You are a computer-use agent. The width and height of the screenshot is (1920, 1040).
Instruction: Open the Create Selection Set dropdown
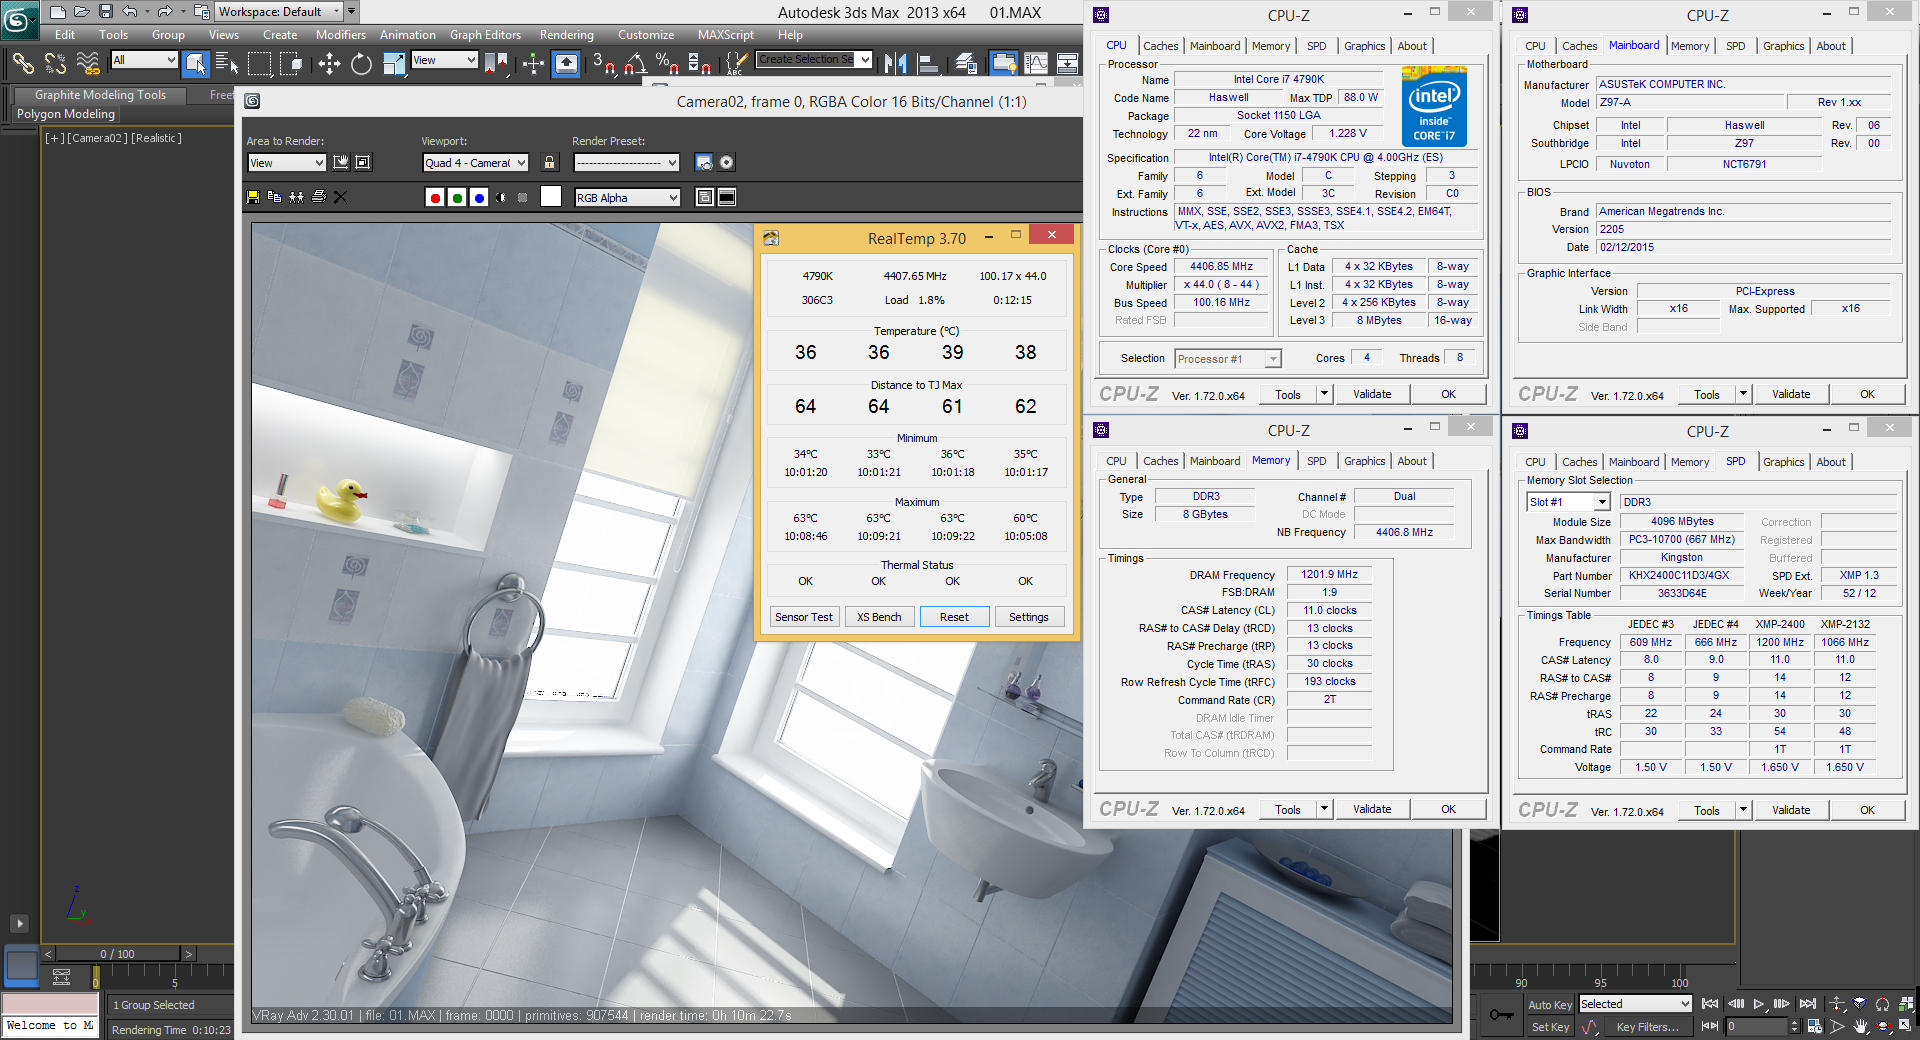pos(814,60)
